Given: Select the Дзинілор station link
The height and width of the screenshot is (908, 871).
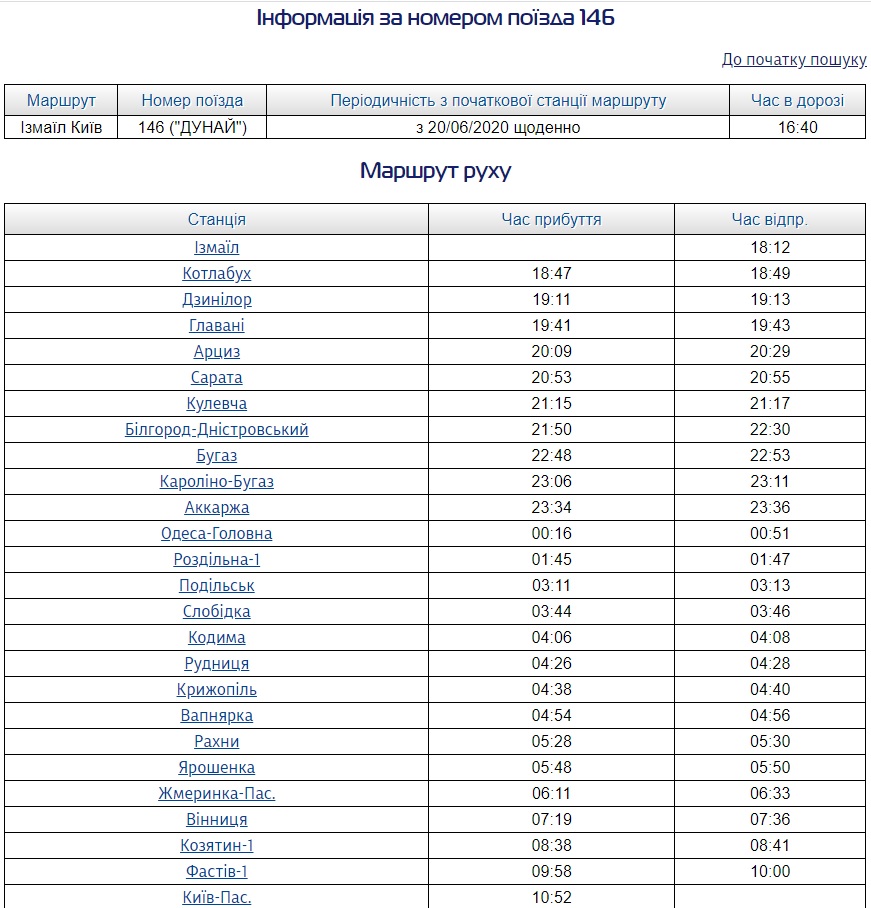Looking at the screenshot, I should coord(217,300).
